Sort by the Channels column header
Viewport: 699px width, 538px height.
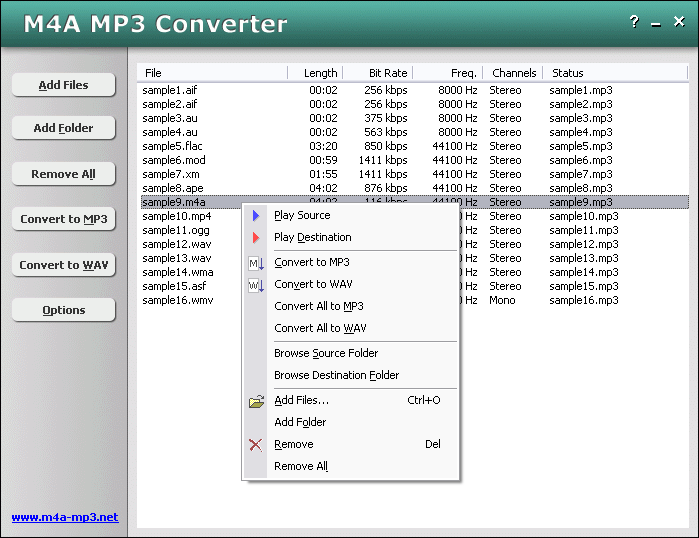[513, 73]
